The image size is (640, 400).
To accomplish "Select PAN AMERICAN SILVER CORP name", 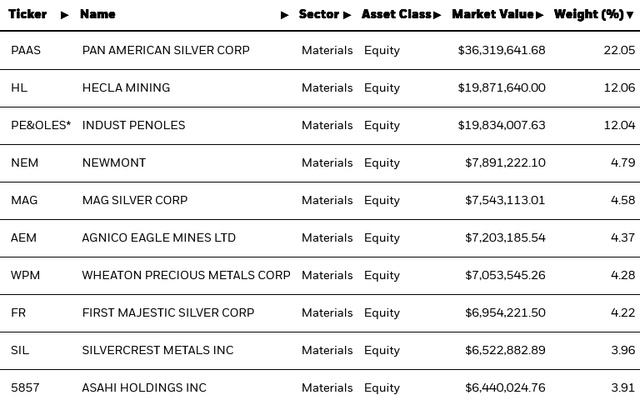I will (x=166, y=50).
